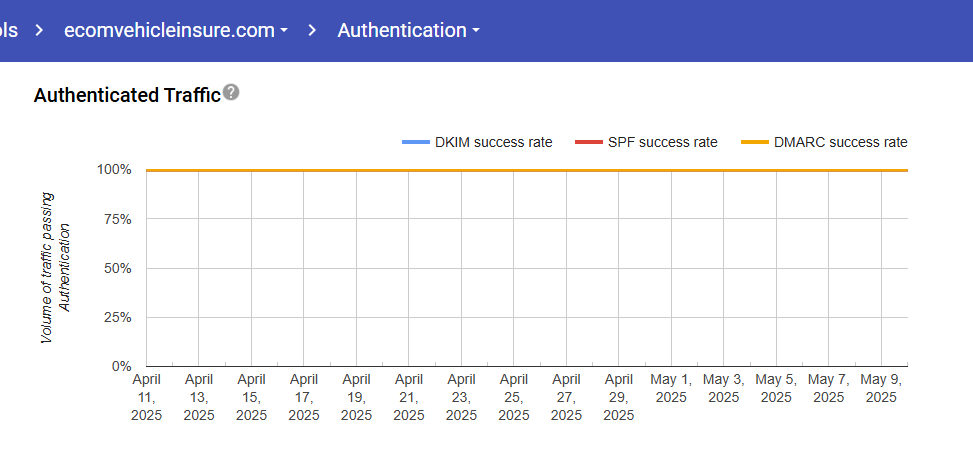Viewport: 973px width, 467px height.
Task: Click the red SPF legend line marker
Action: click(x=588, y=143)
